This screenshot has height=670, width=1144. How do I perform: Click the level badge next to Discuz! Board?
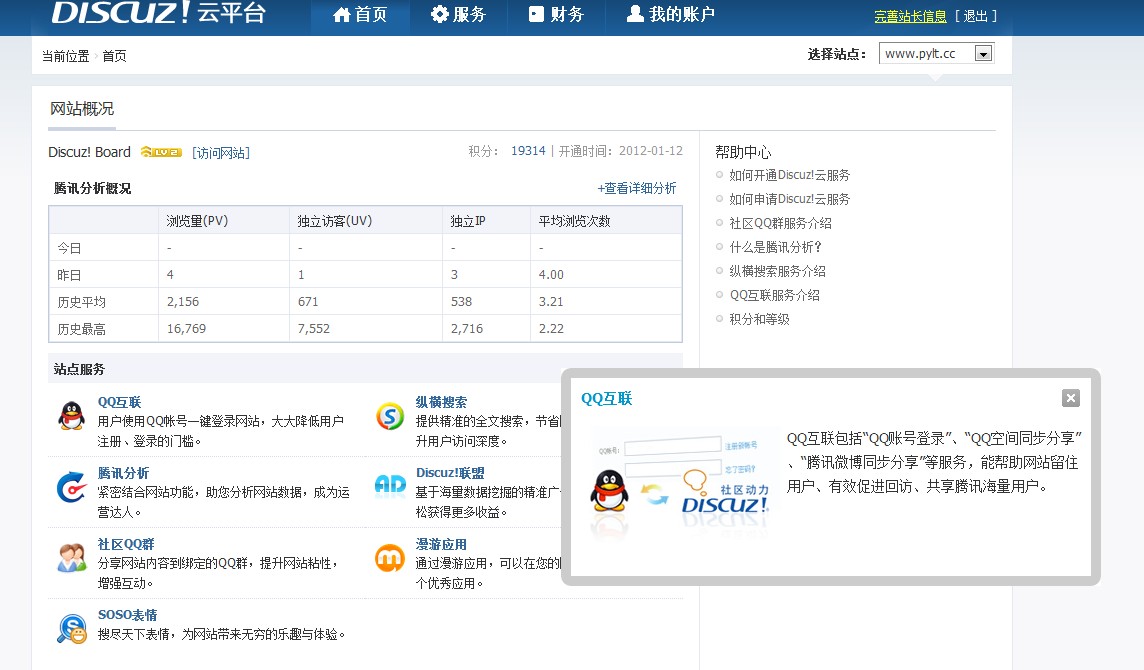coord(161,152)
